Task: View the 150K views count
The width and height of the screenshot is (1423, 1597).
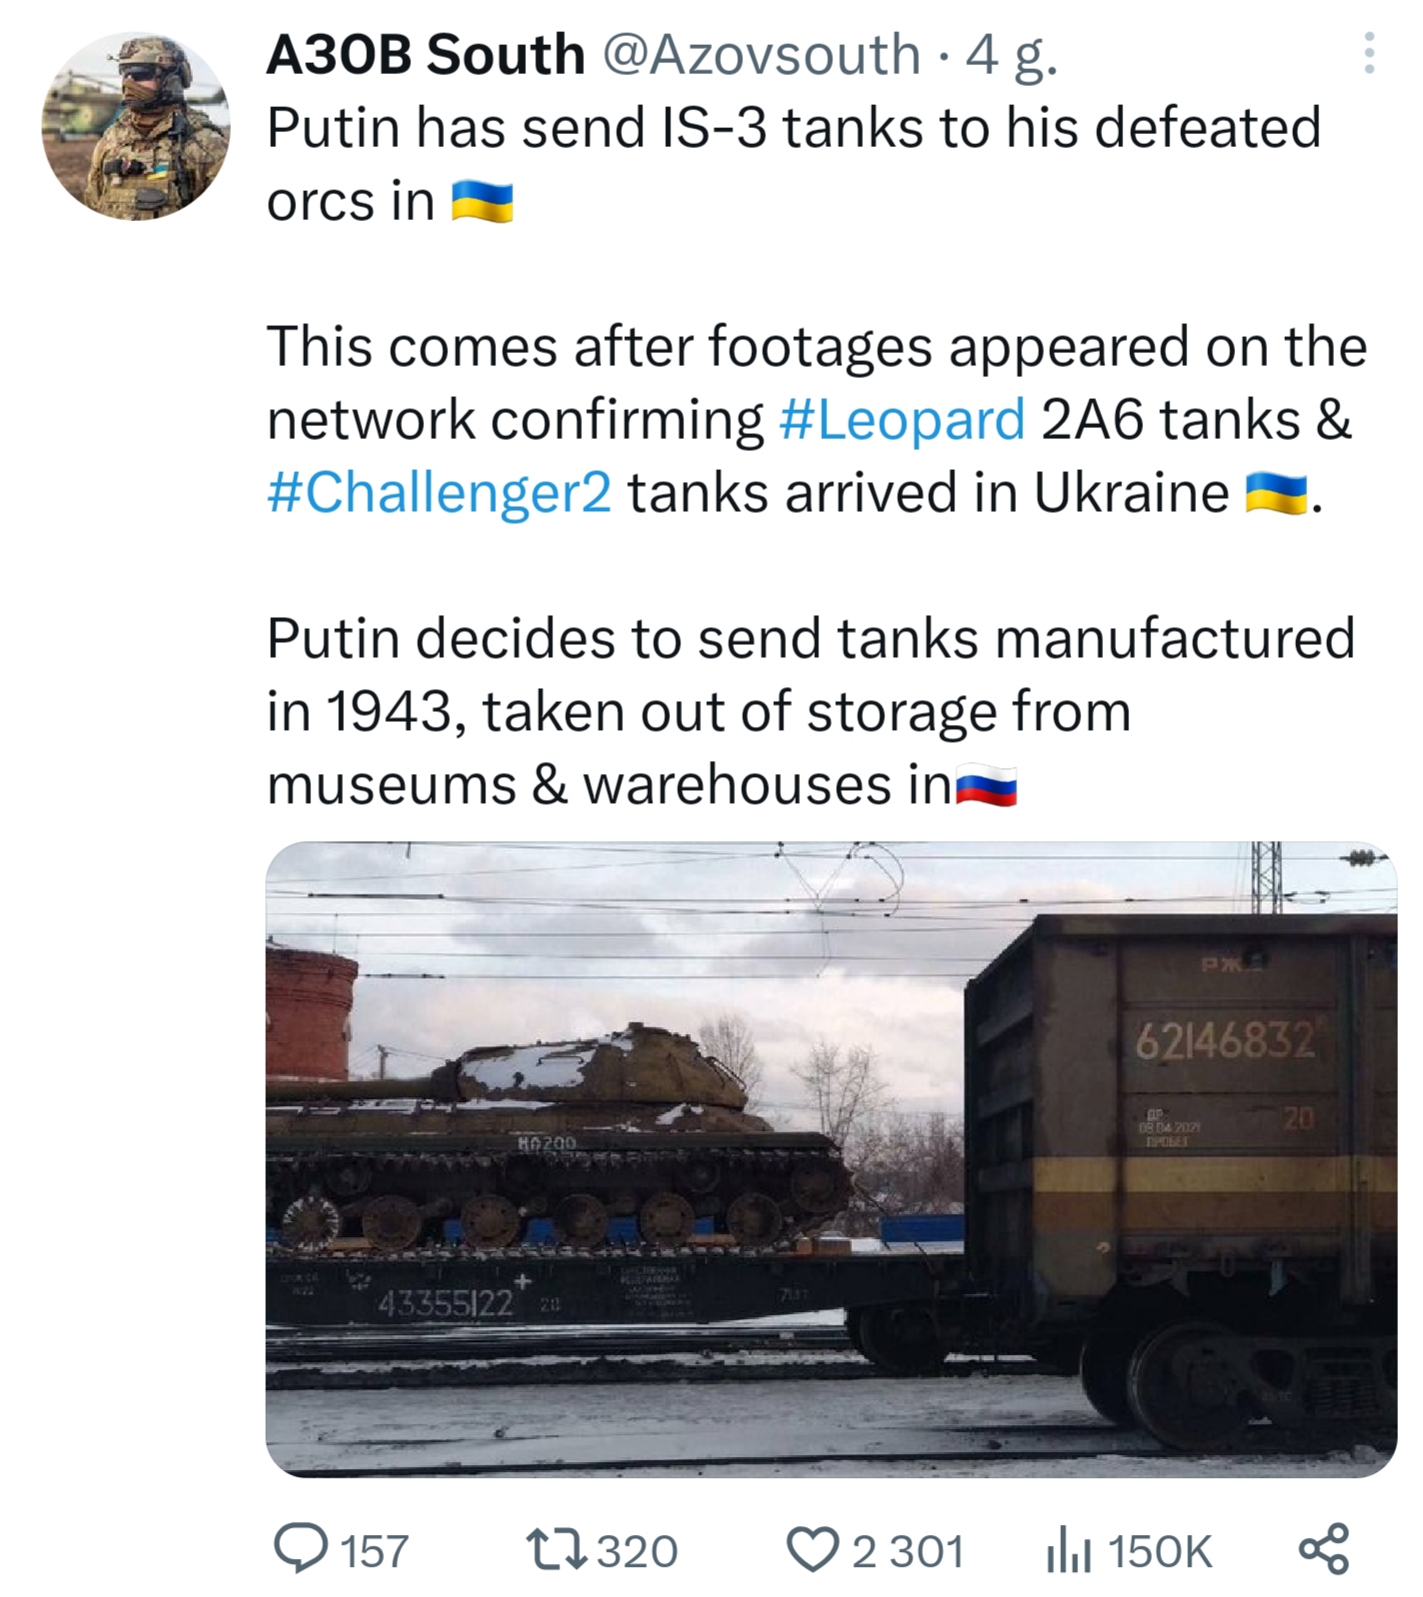Action: tap(1159, 1552)
